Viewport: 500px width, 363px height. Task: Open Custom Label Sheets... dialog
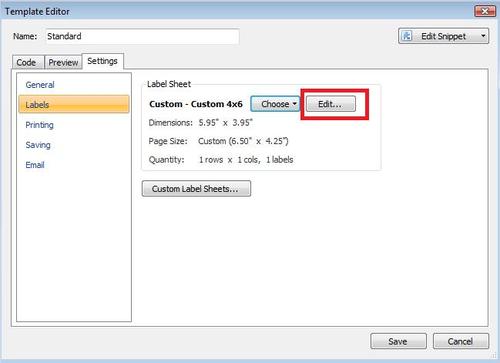pos(196,189)
